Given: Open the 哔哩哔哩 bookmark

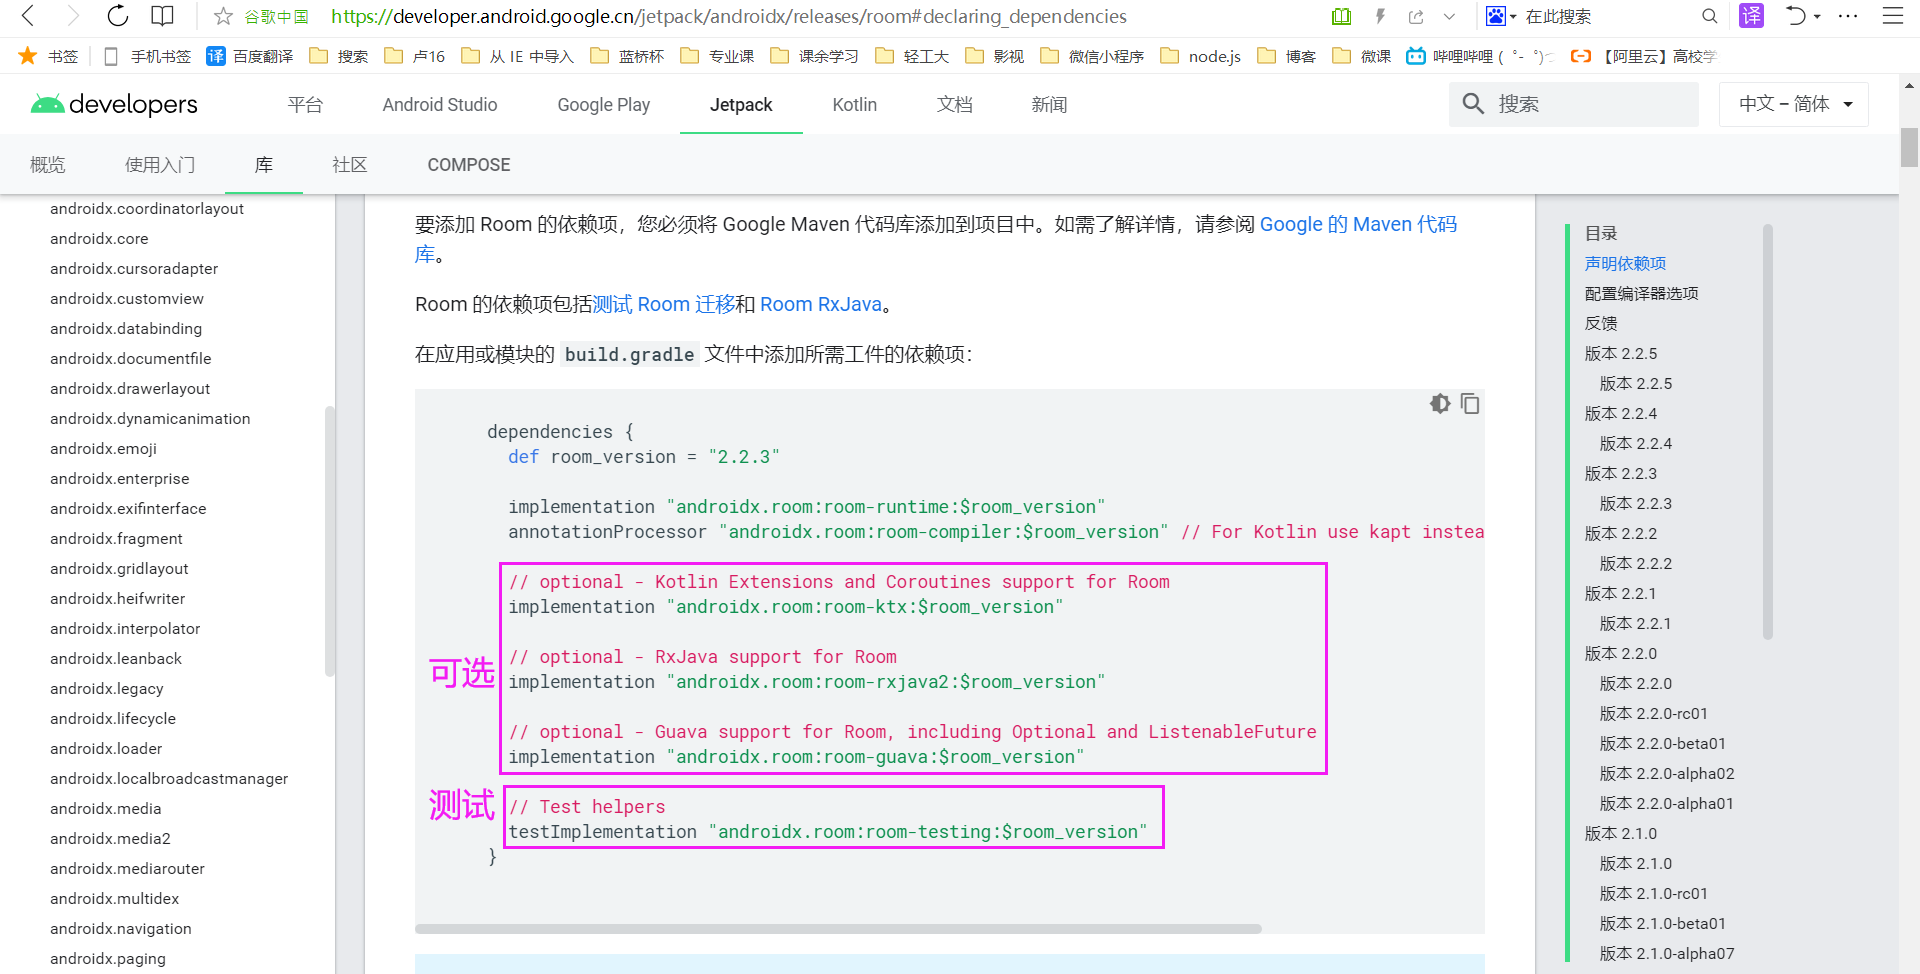Looking at the screenshot, I should coord(1480,56).
